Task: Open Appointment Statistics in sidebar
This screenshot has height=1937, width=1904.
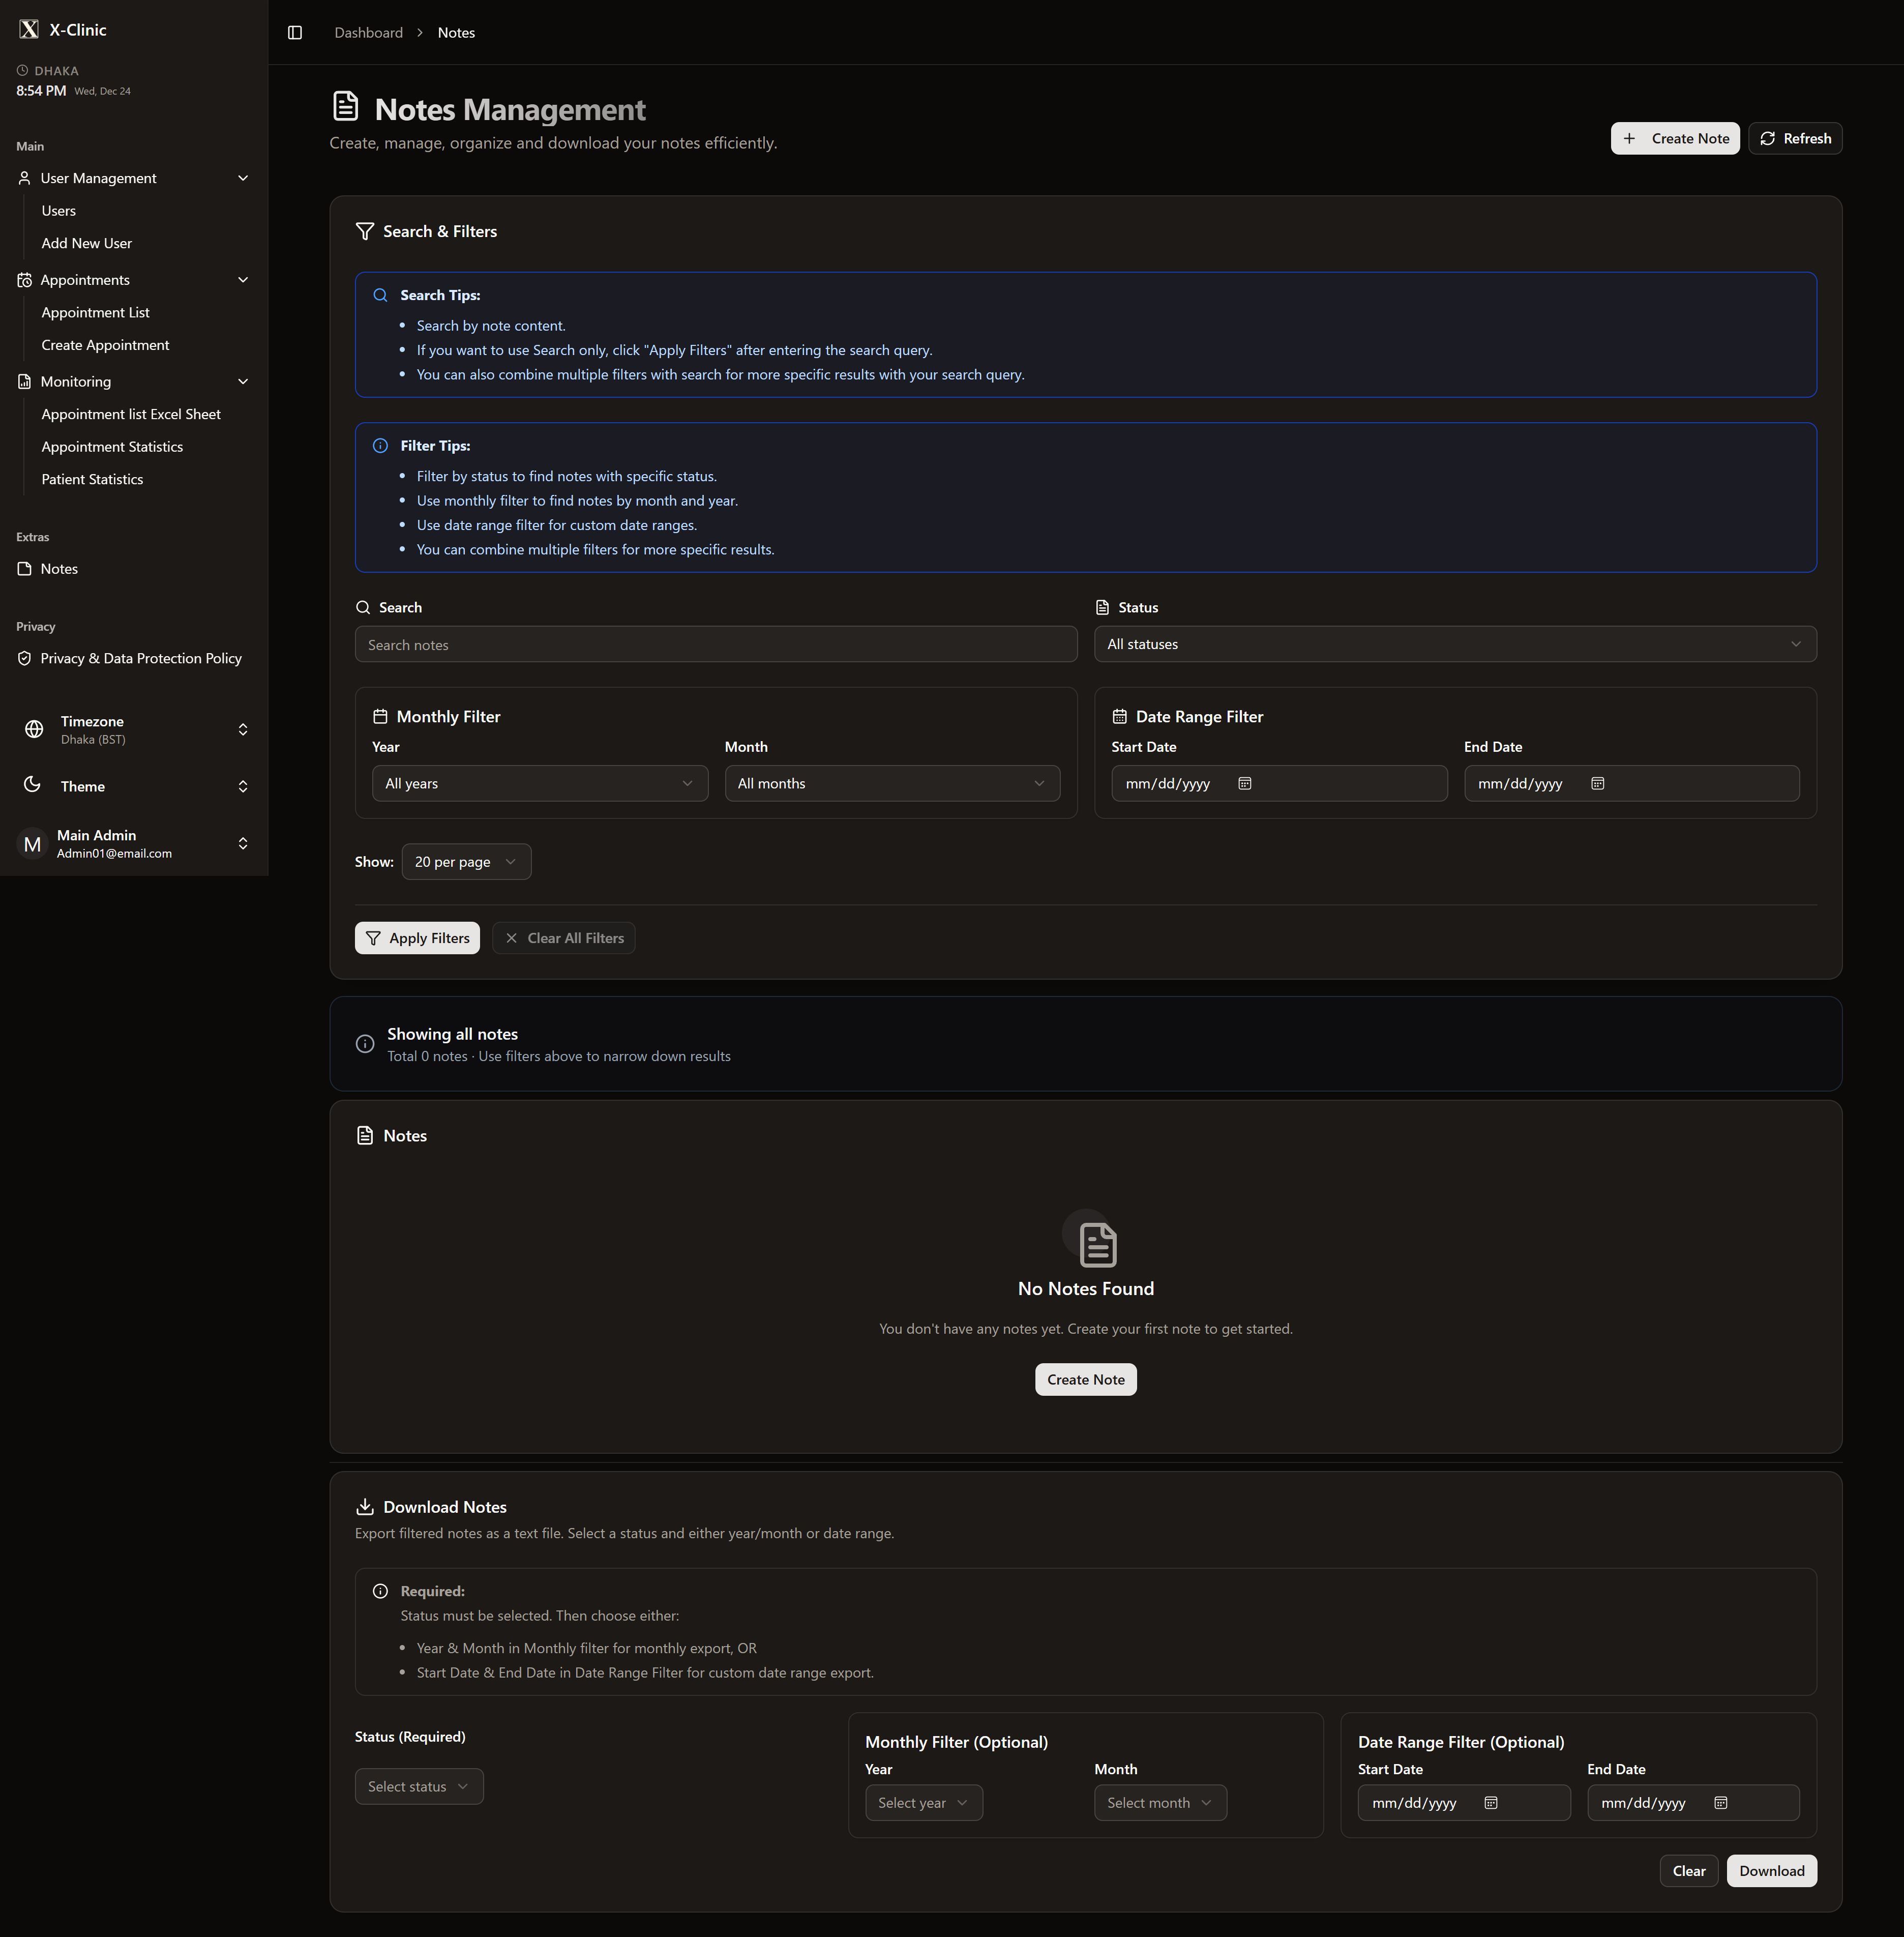Action: point(112,447)
